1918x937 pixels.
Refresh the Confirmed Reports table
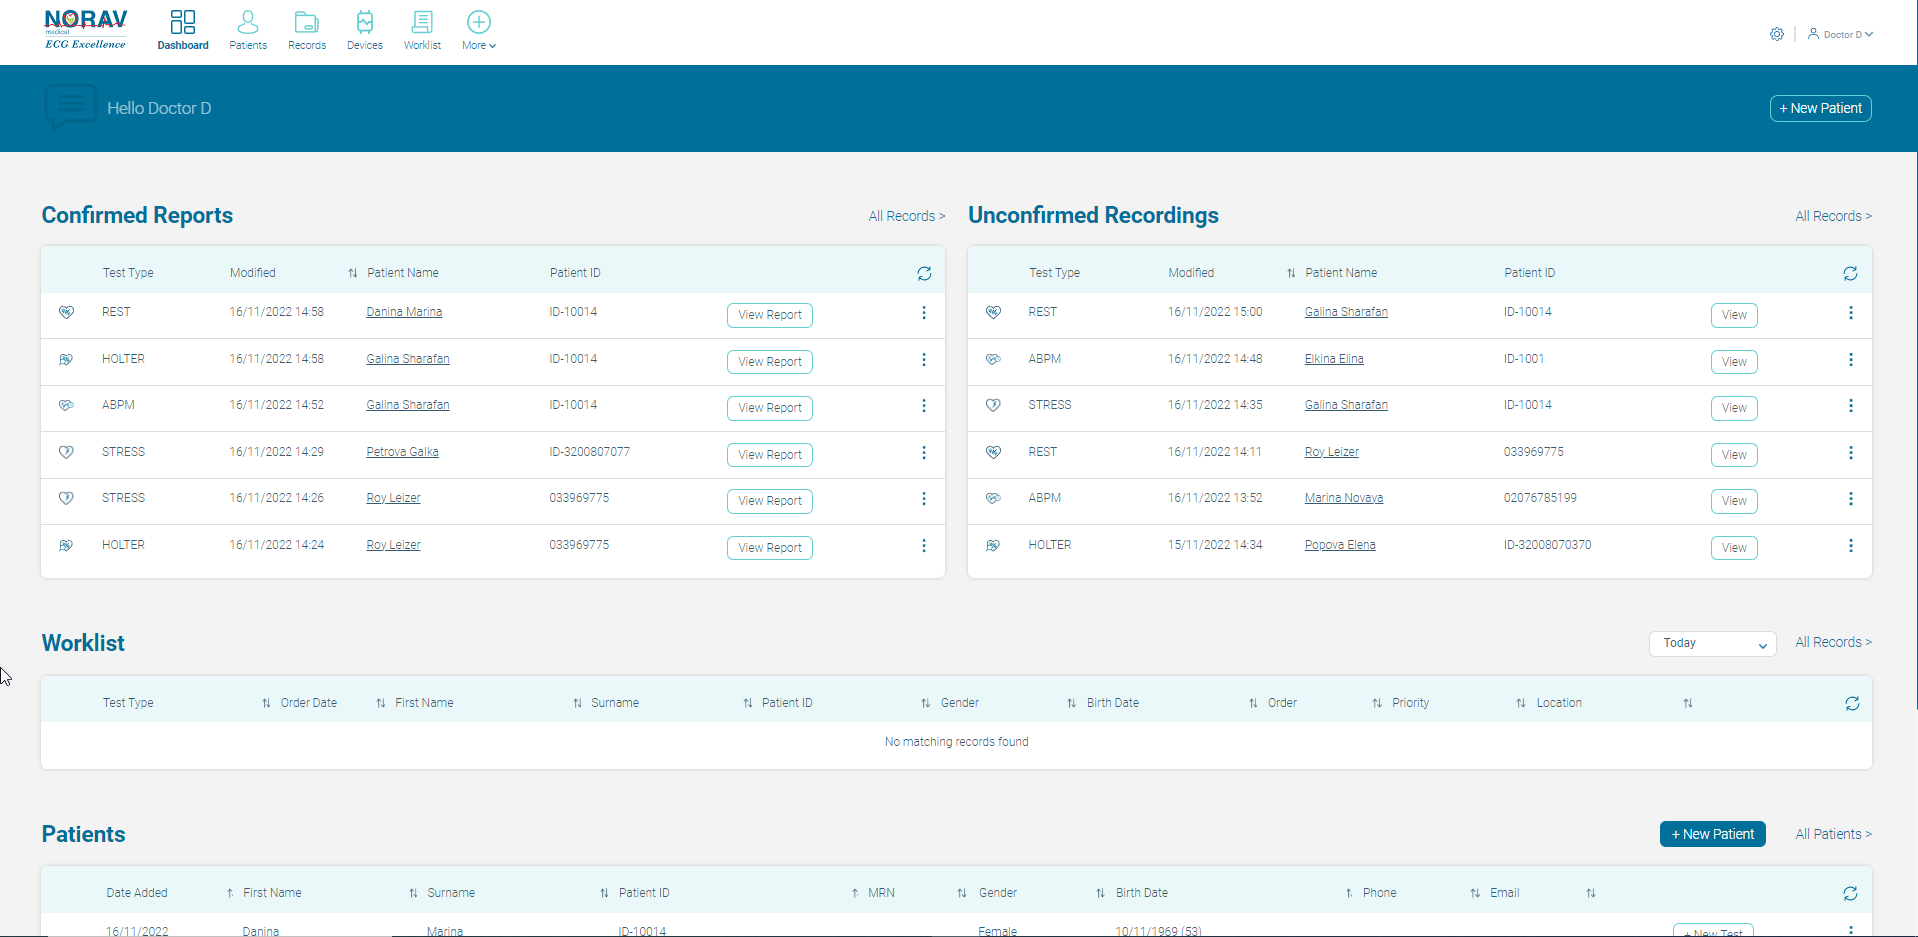[x=924, y=273]
